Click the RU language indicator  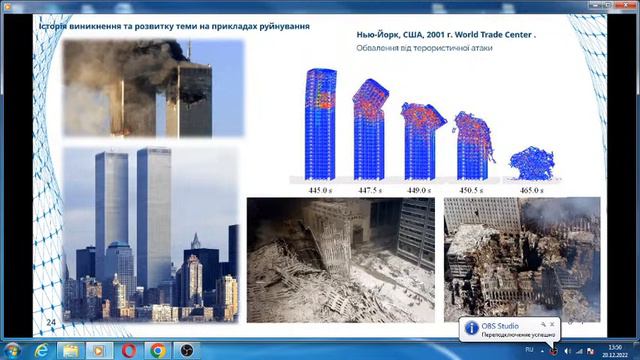pos(529,350)
